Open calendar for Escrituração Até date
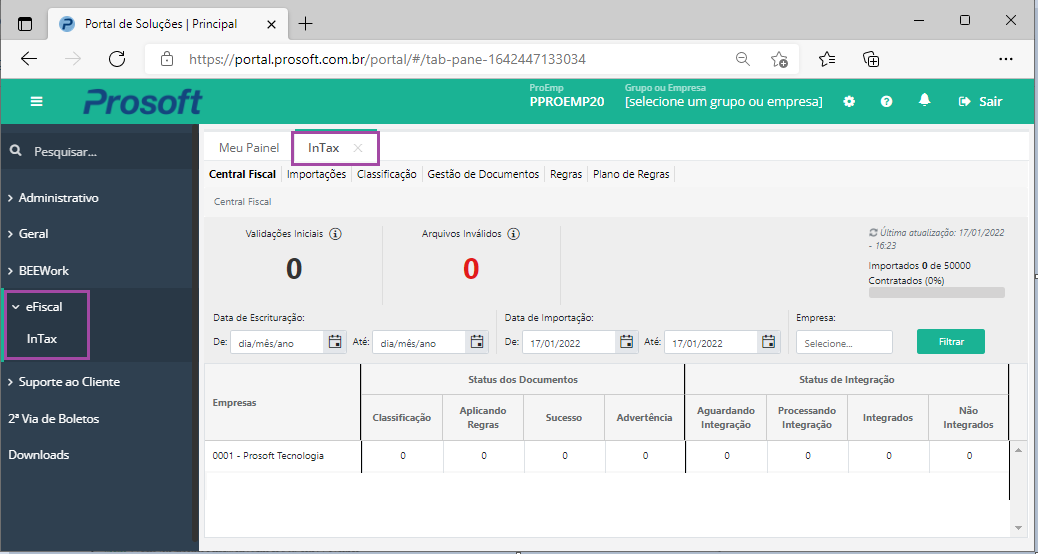1038x554 pixels. pyautogui.click(x=477, y=342)
